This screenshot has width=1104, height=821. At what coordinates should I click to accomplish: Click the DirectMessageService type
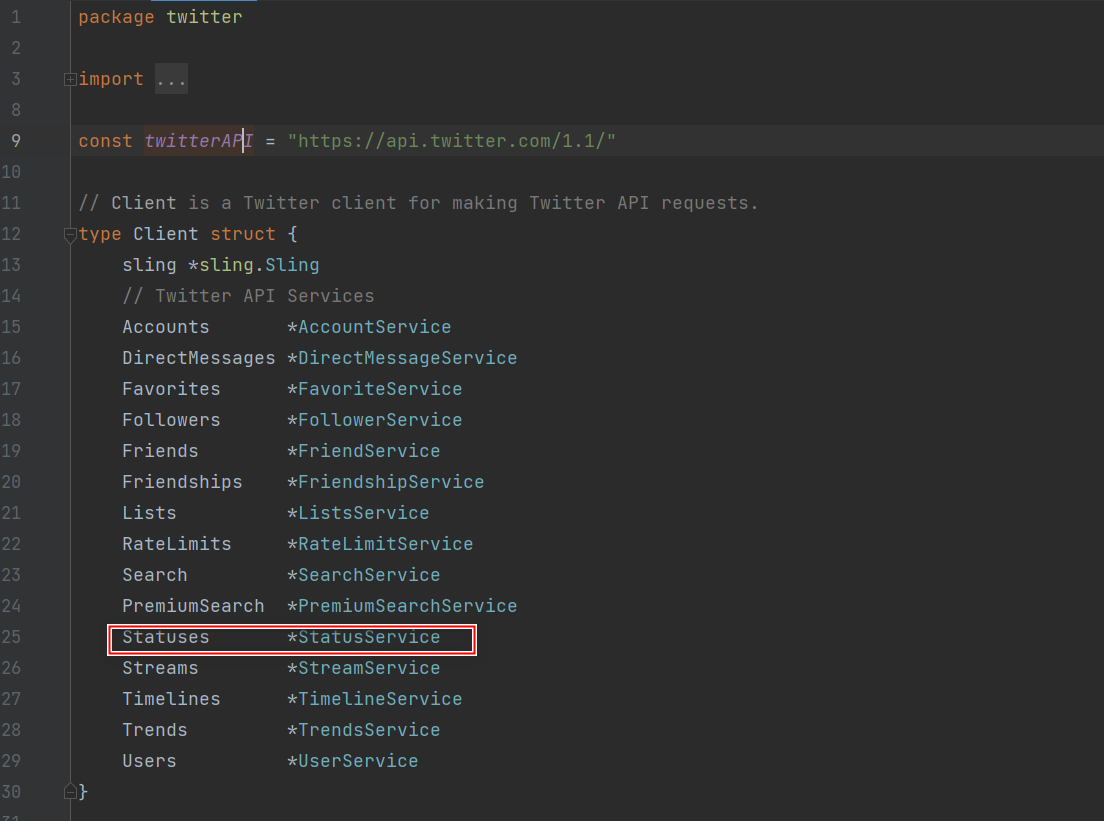click(x=408, y=358)
